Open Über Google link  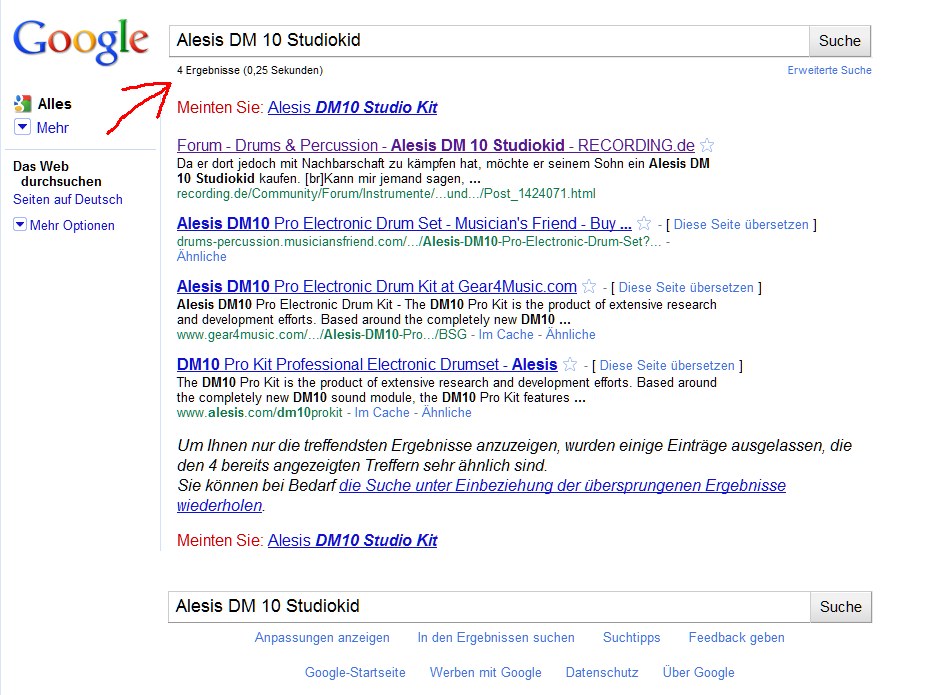click(x=699, y=673)
